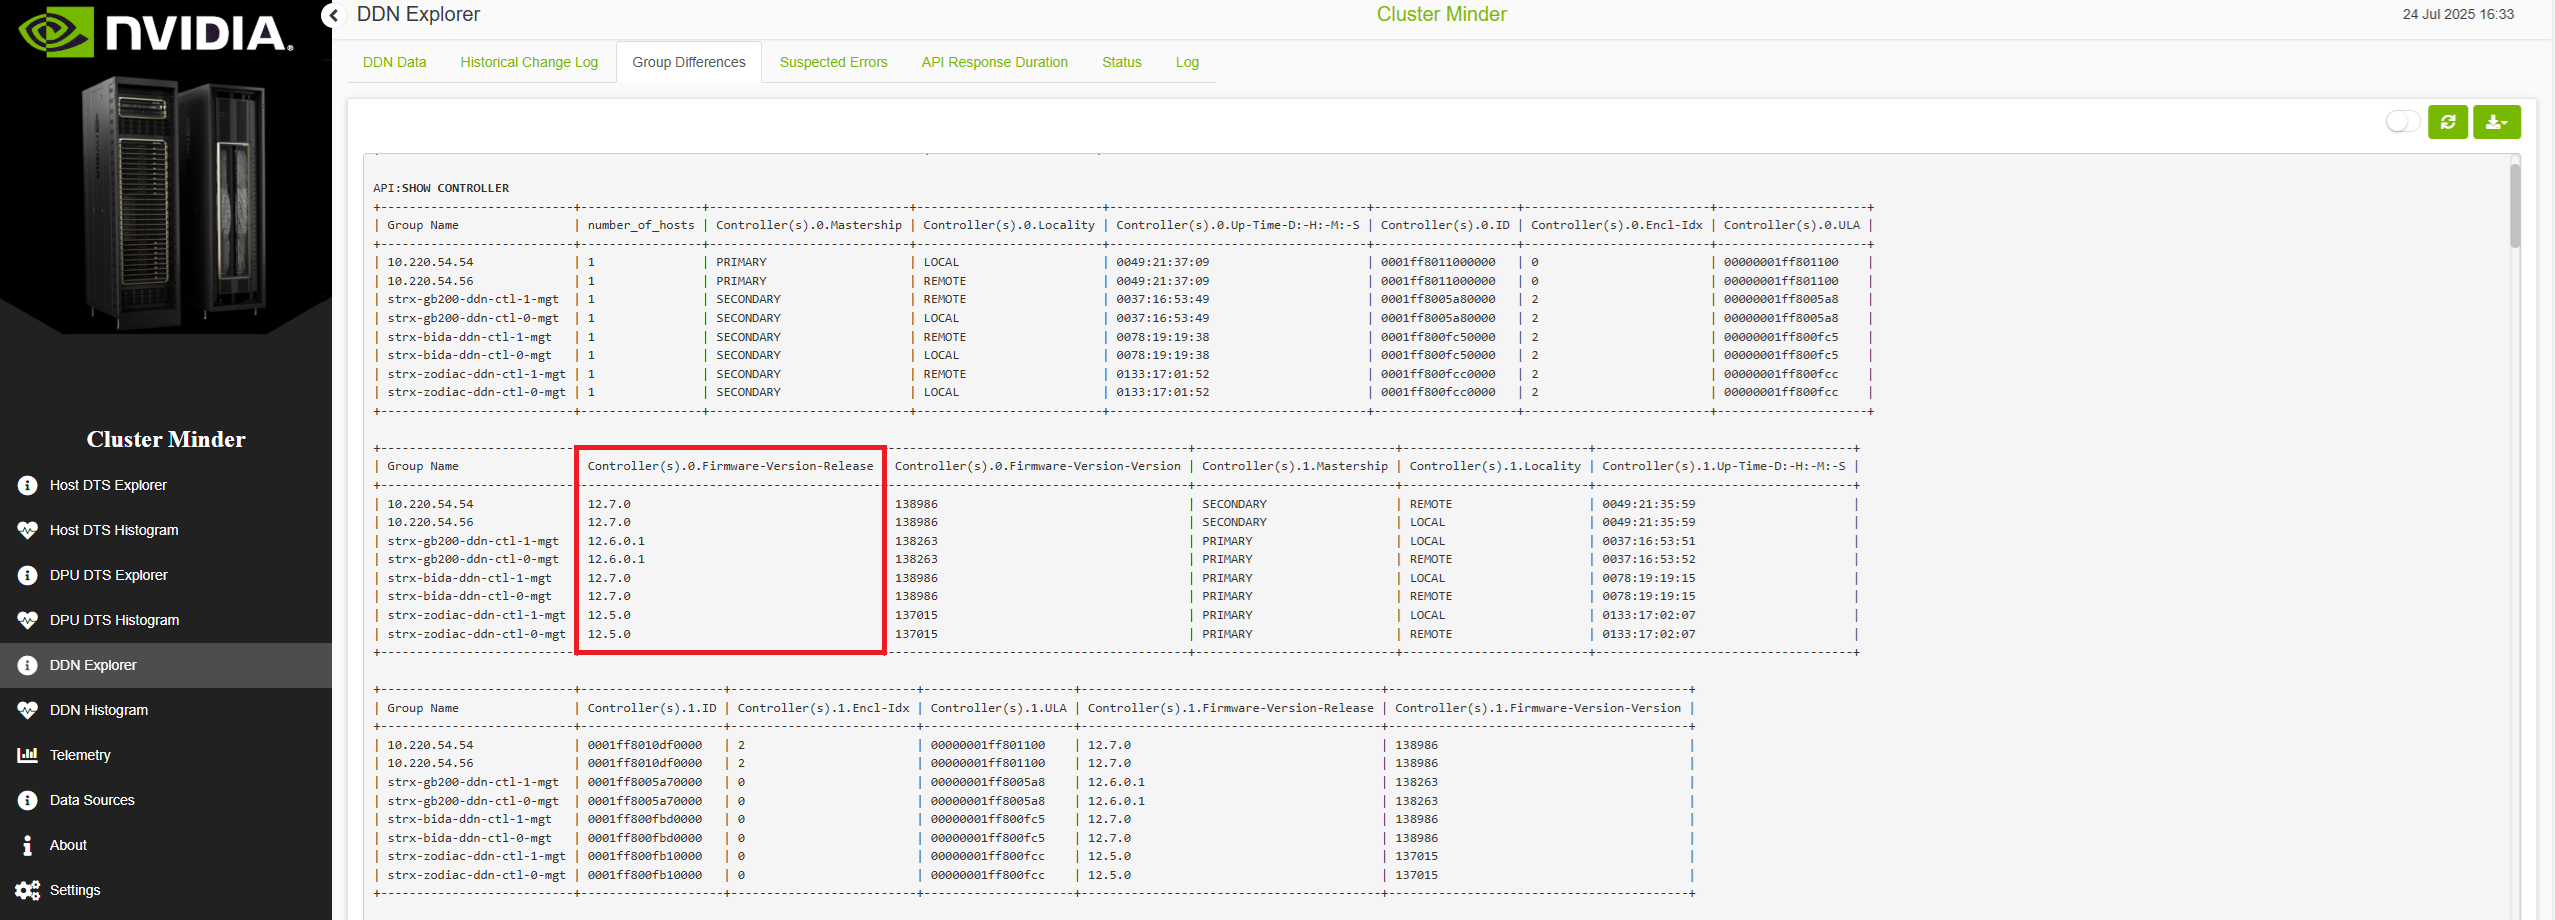Click the API:SHOW CONTROLLER heading
This screenshot has width=2555, height=920.
(441, 188)
